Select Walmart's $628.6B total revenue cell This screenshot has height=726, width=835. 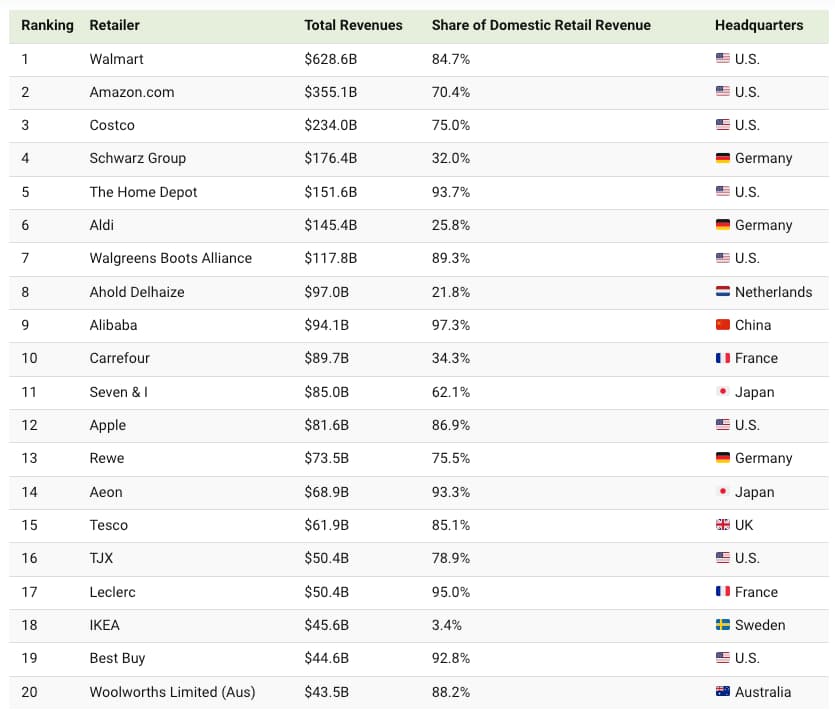pyautogui.click(x=330, y=59)
